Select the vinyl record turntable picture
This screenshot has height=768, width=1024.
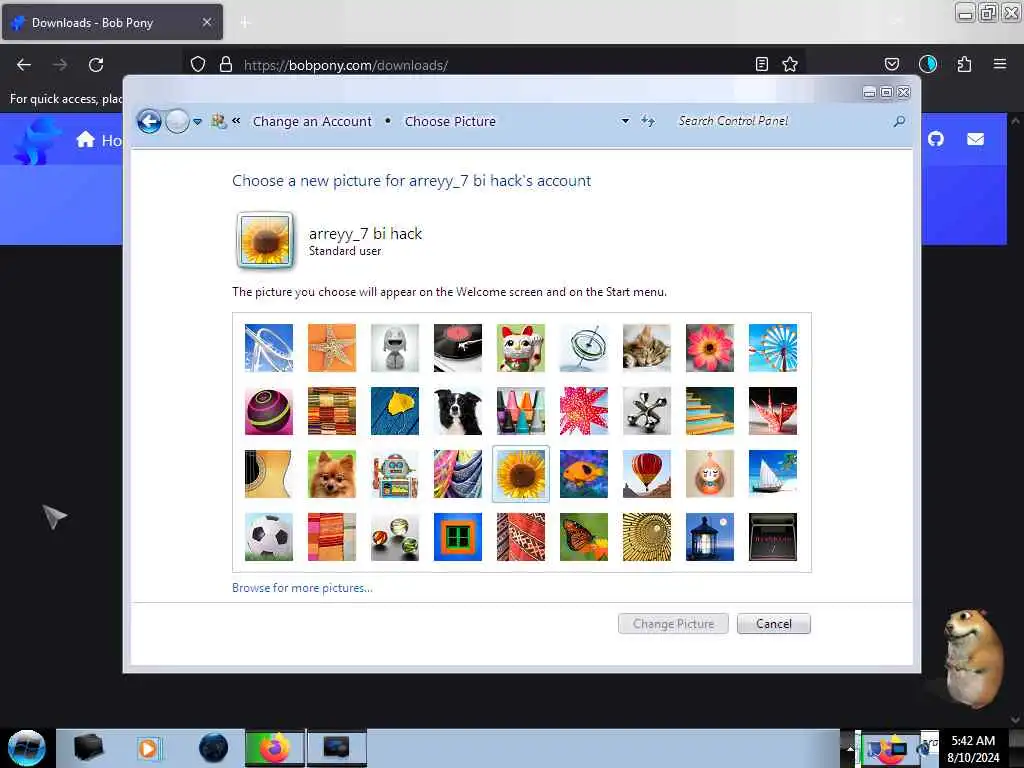pyautogui.click(x=458, y=348)
